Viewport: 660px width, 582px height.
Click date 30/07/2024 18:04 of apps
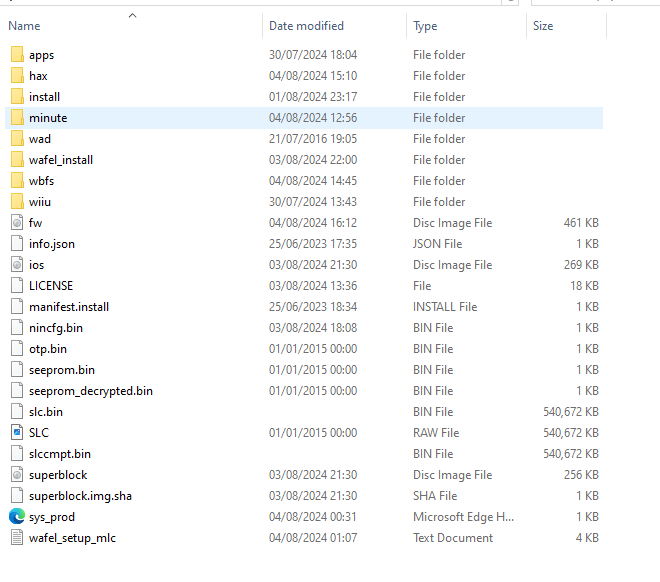[313, 55]
